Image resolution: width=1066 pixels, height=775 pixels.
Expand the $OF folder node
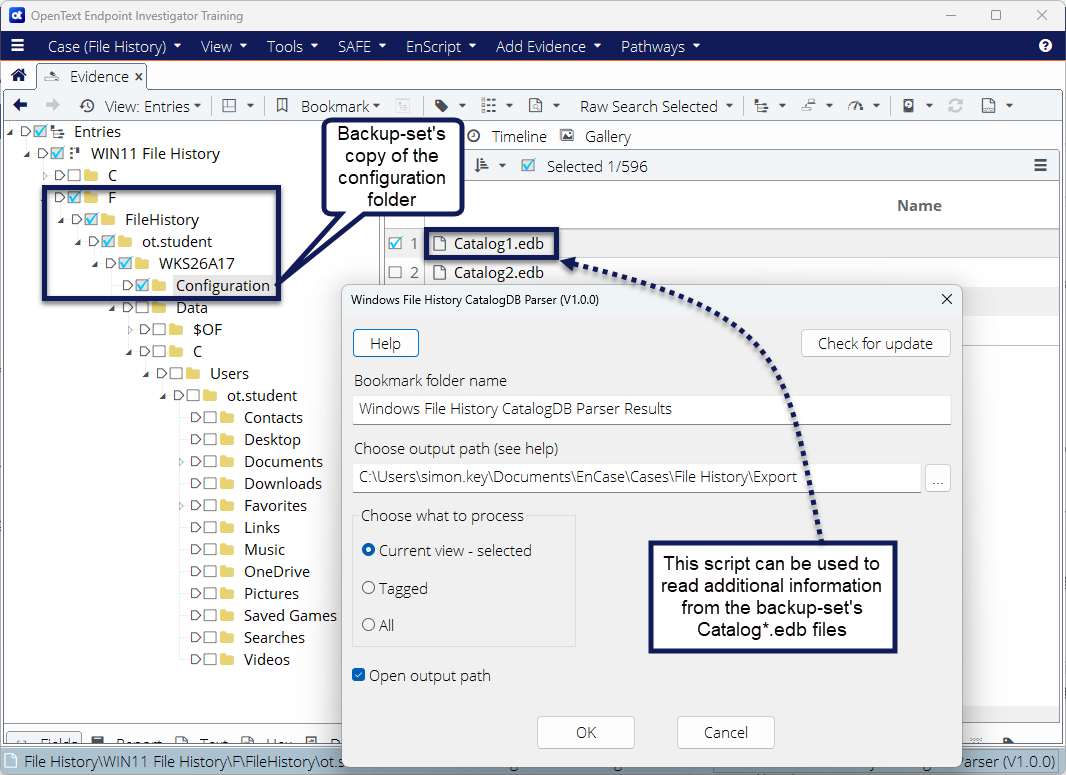click(x=129, y=330)
